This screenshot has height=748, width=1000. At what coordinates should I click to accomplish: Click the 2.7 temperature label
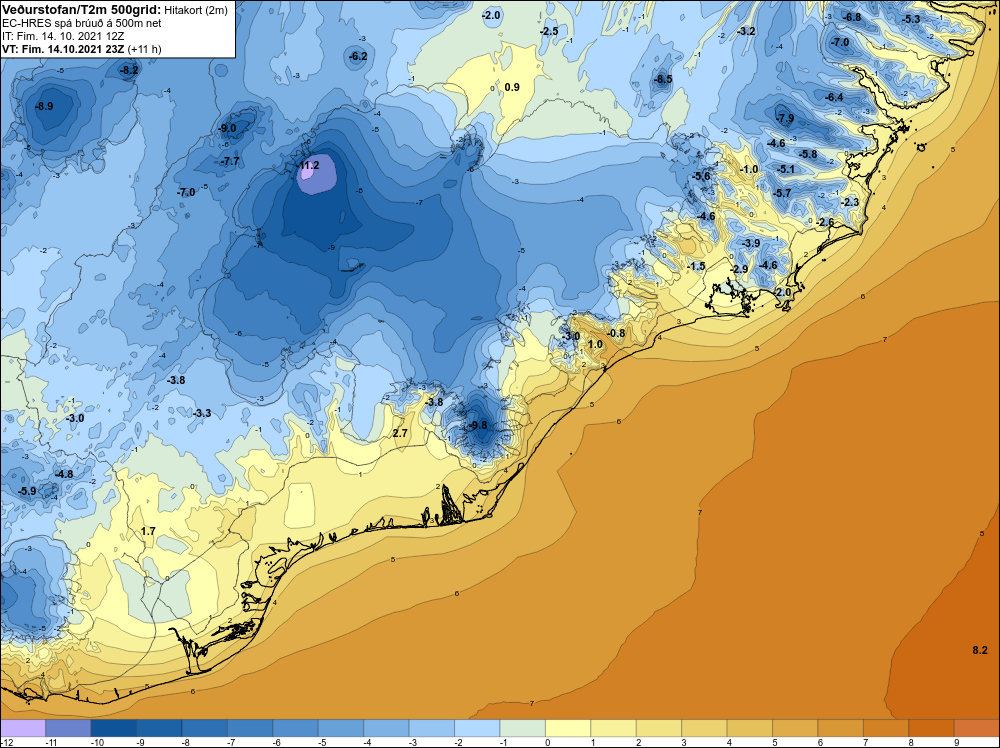click(x=400, y=434)
